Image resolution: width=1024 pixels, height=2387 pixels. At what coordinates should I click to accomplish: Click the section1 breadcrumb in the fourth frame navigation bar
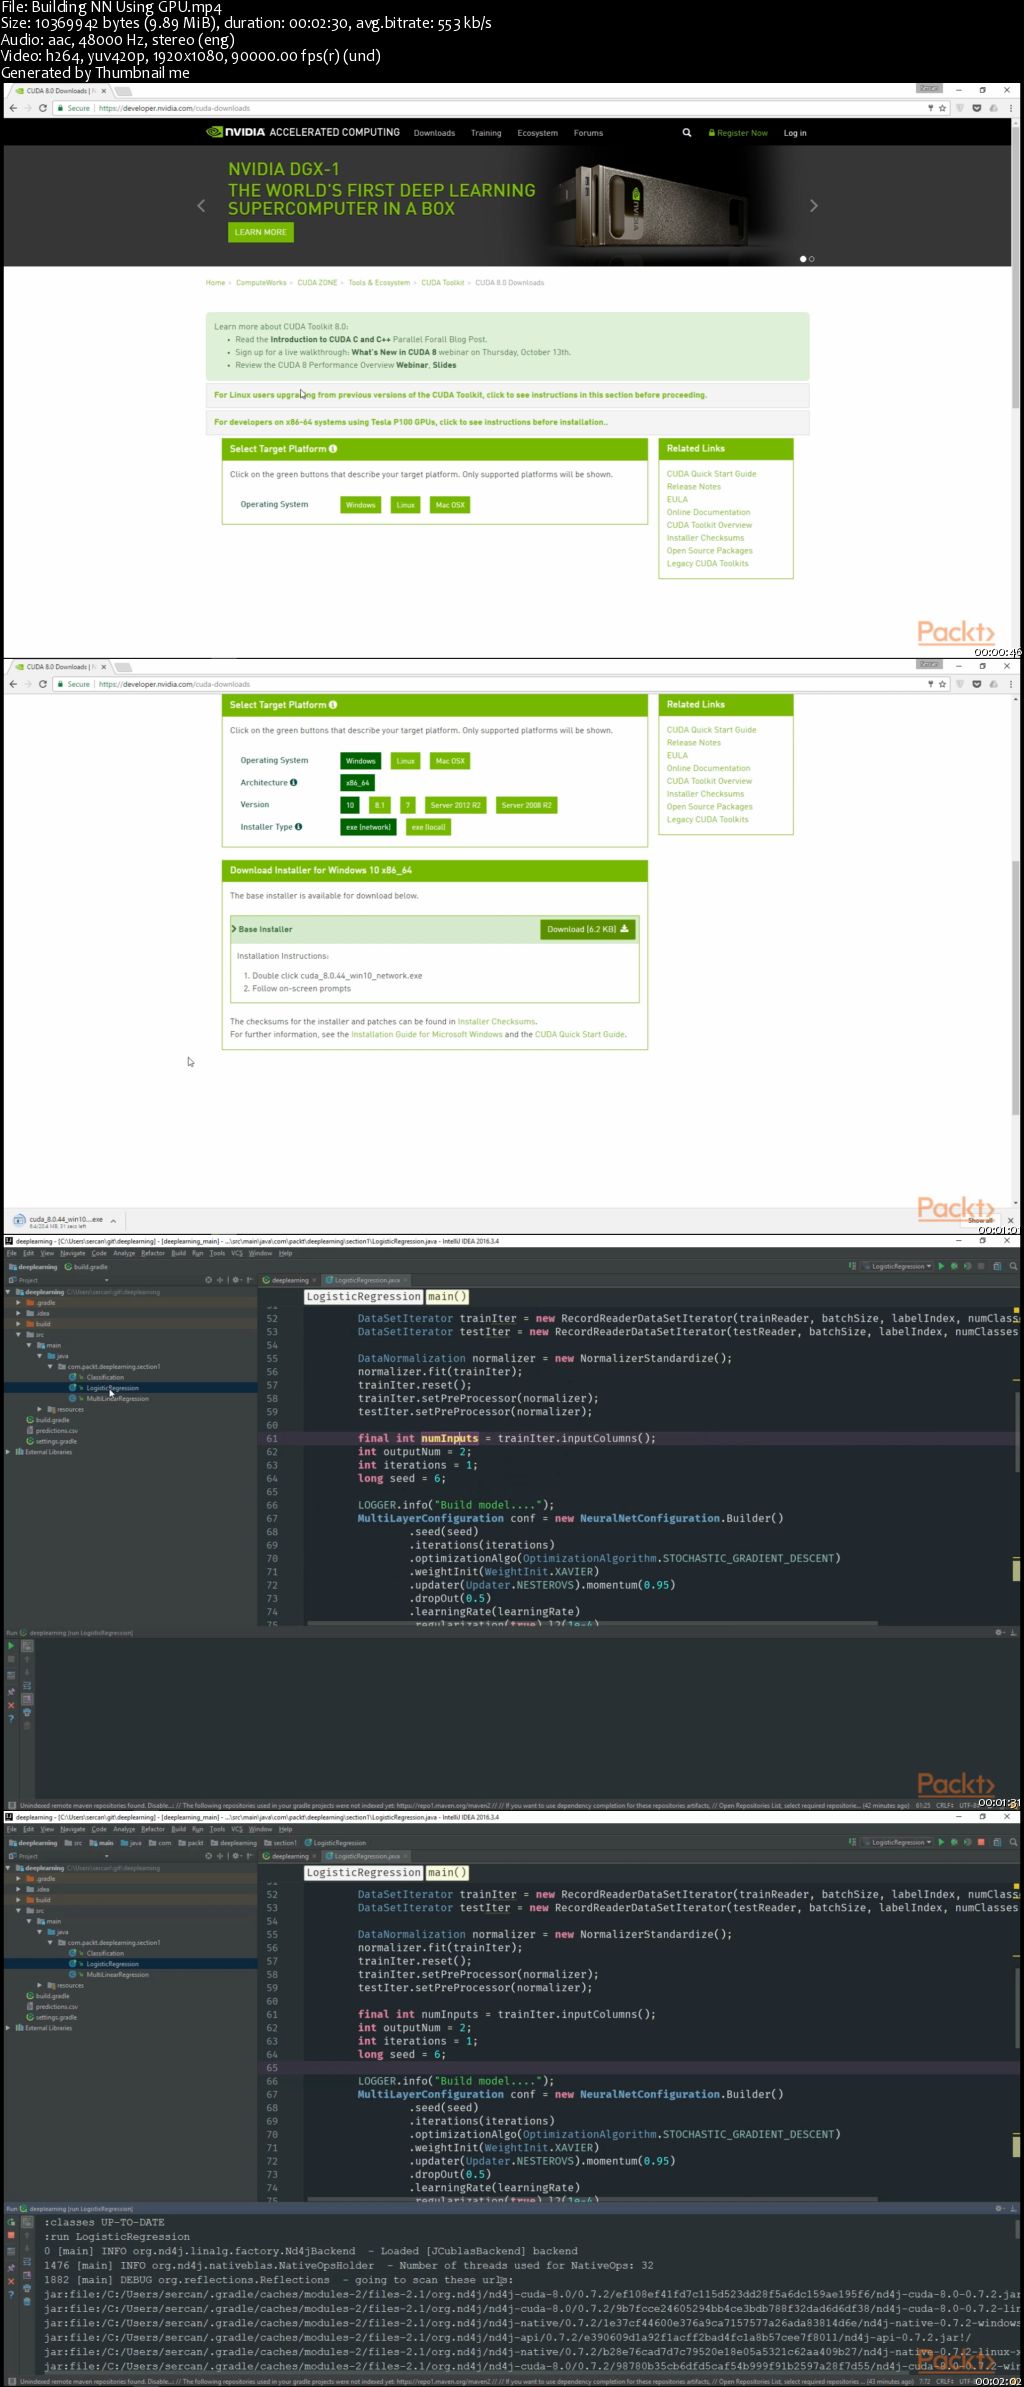click(281, 1842)
